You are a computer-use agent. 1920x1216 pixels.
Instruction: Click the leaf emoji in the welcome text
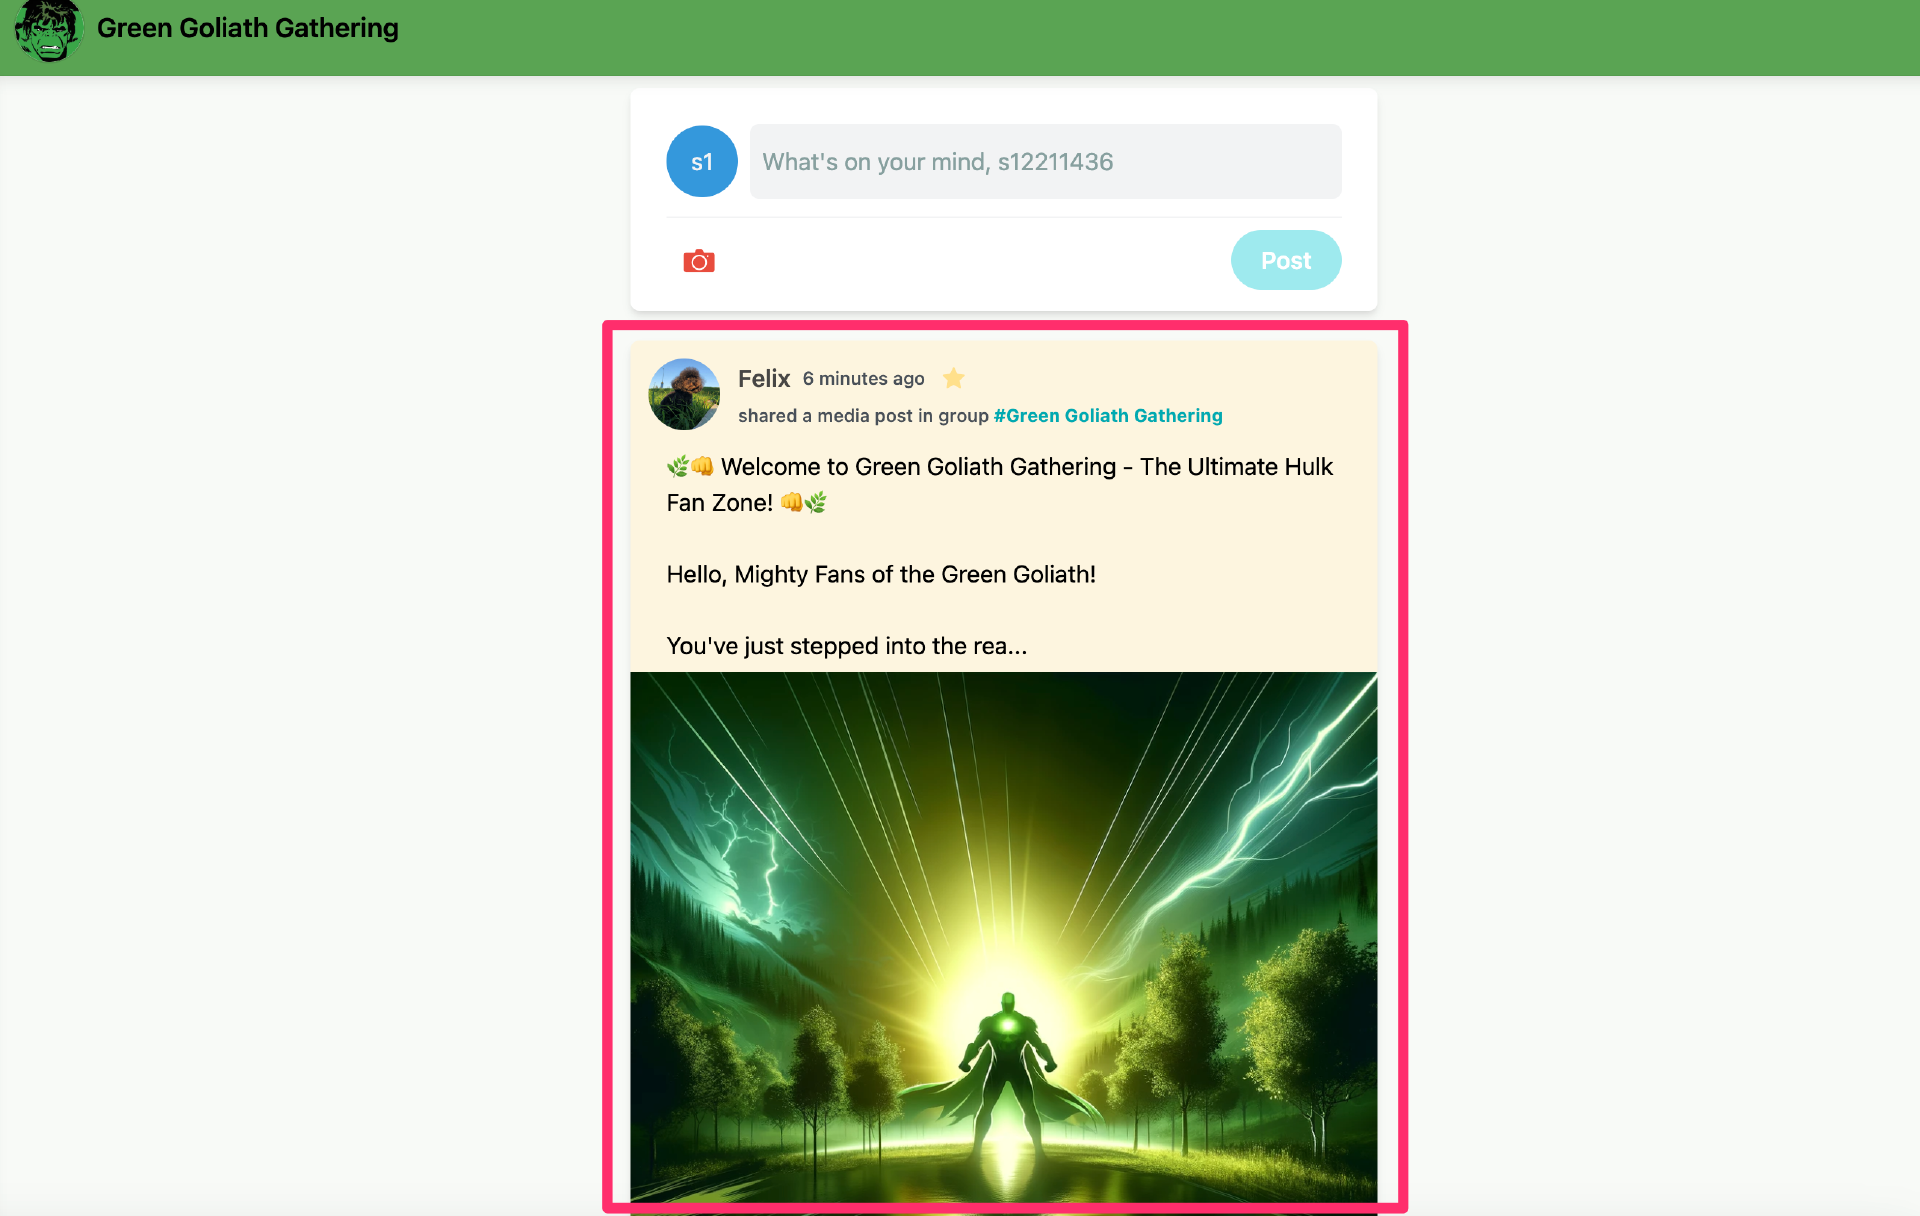coord(679,466)
